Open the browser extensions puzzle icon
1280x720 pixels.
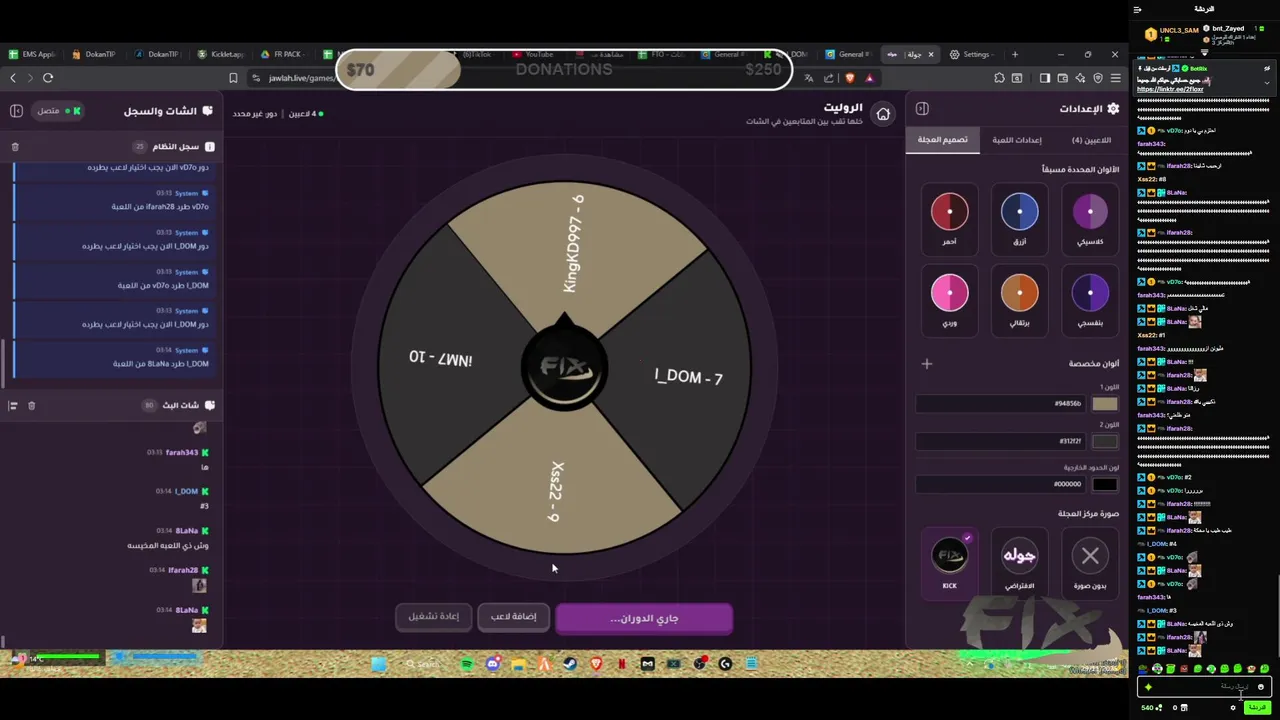(x=999, y=78)
